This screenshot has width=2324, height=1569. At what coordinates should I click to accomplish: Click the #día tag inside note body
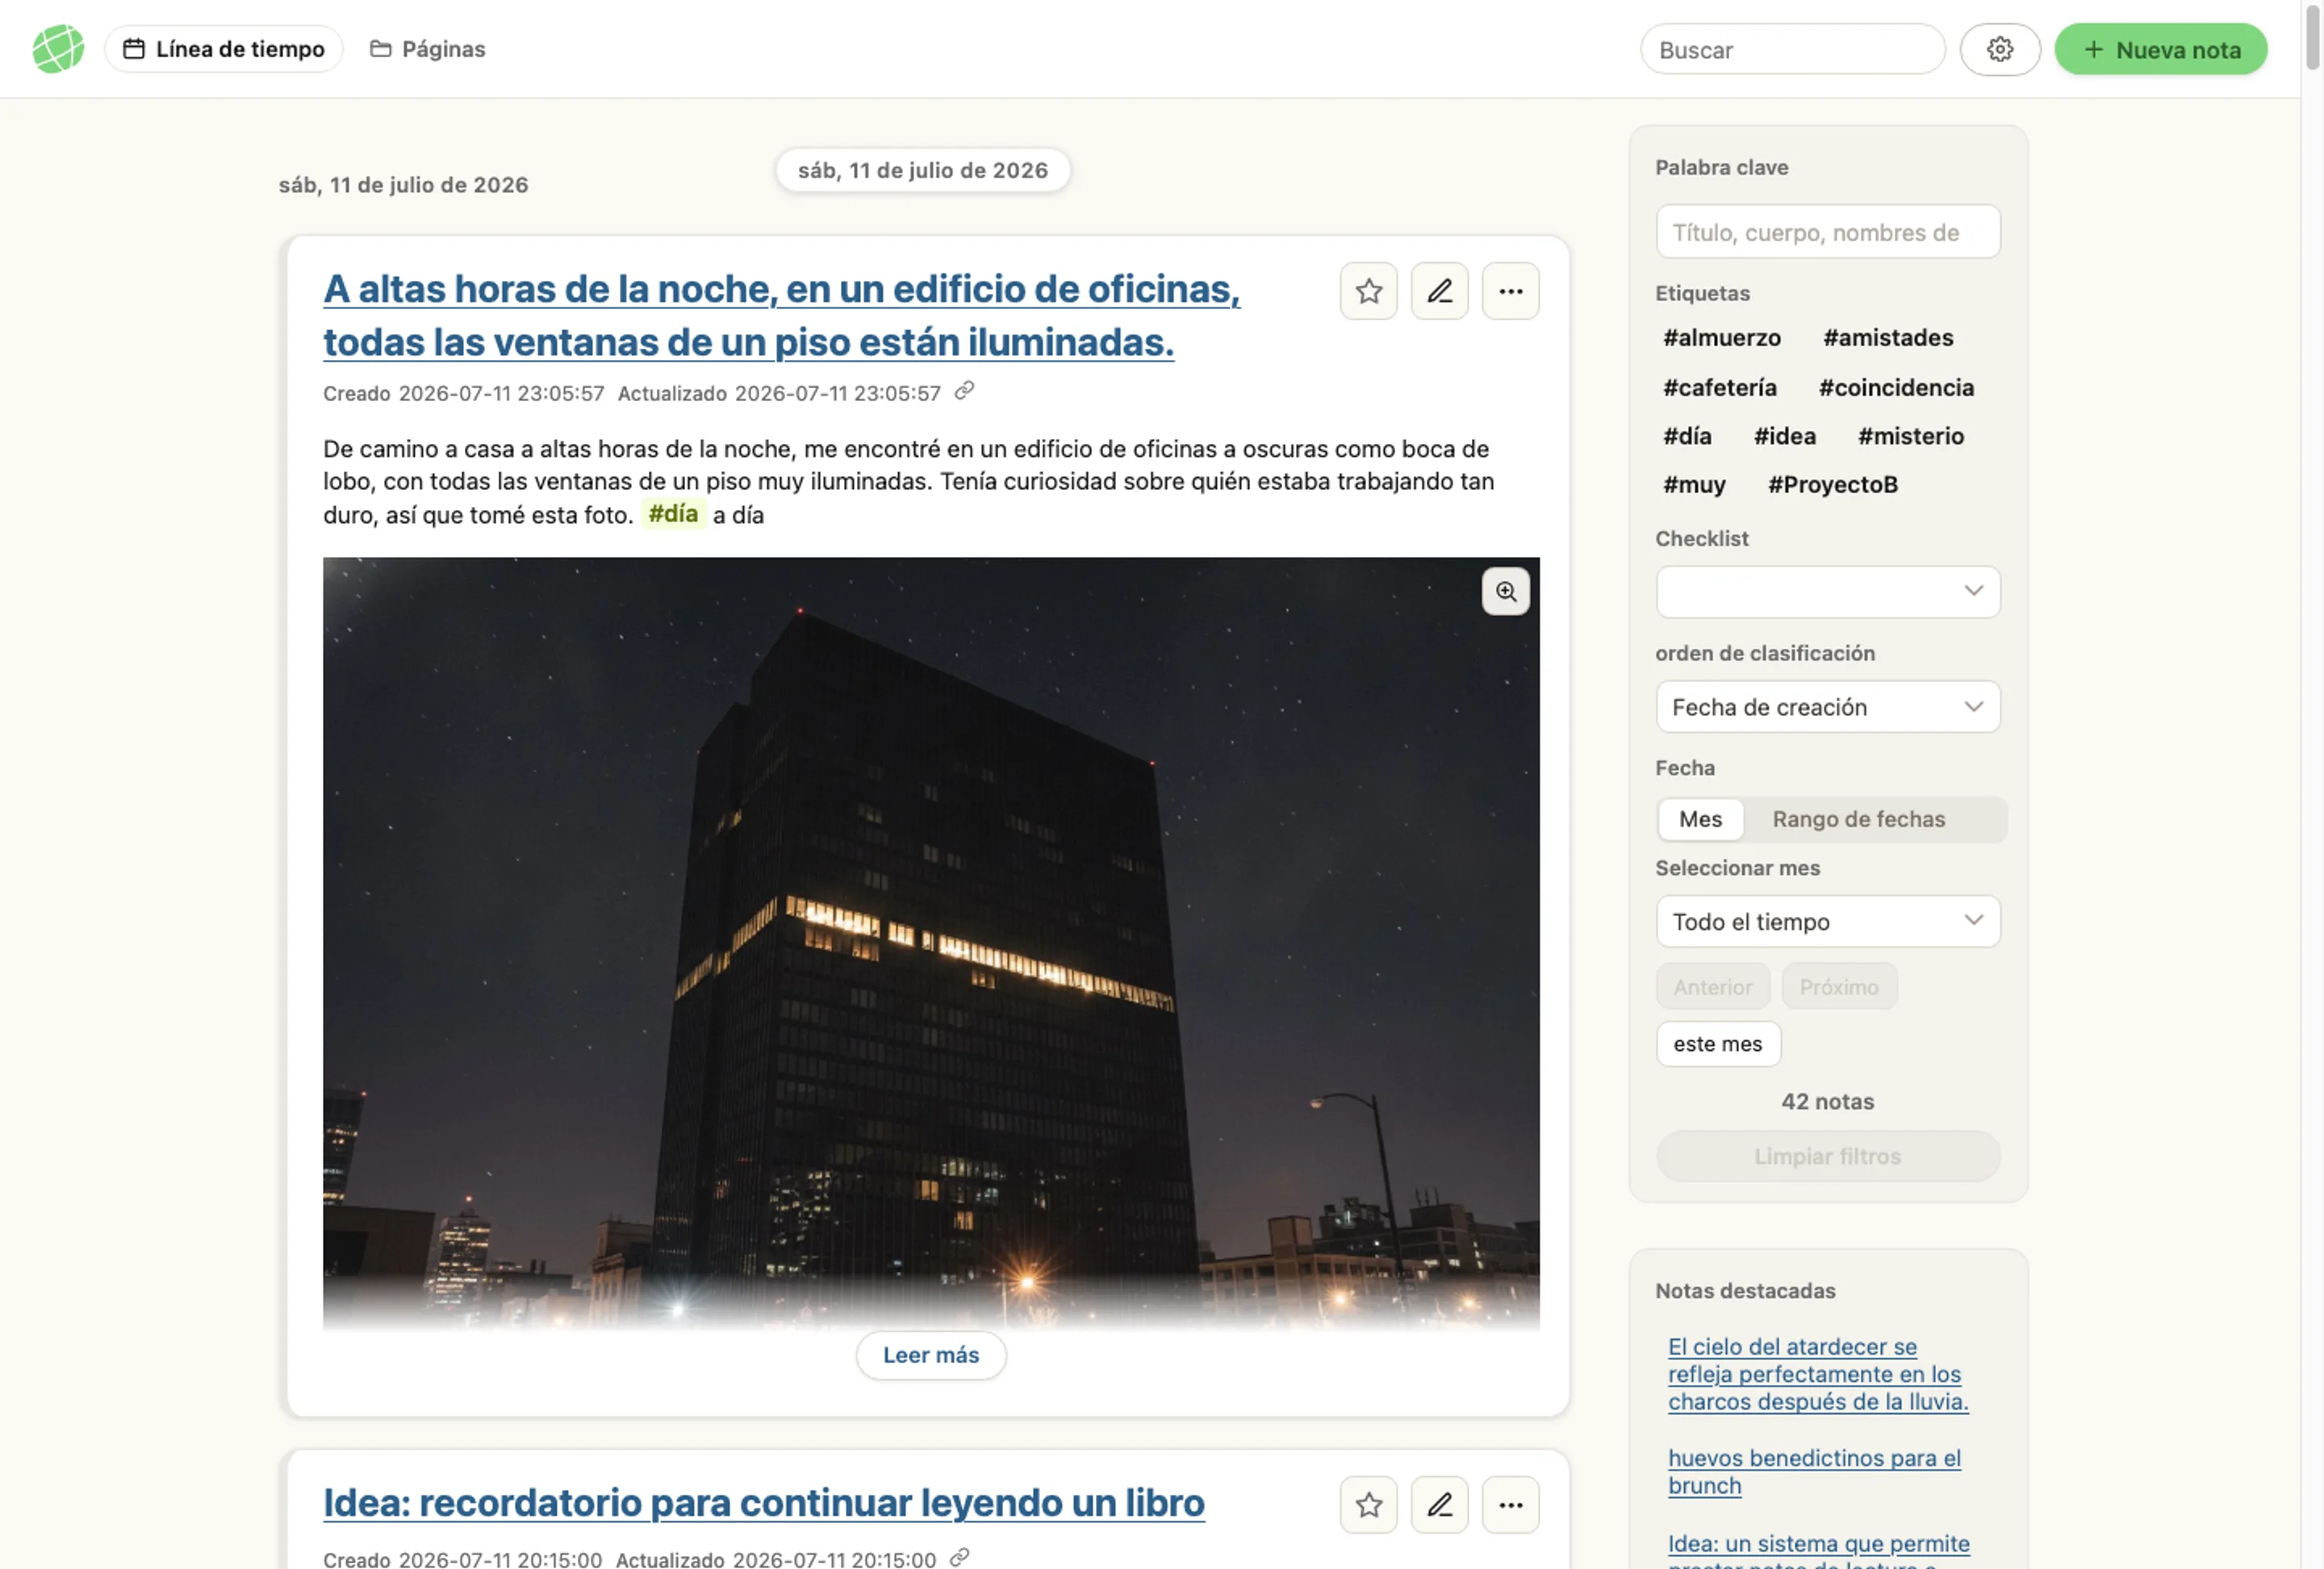[x=673, y=514]
